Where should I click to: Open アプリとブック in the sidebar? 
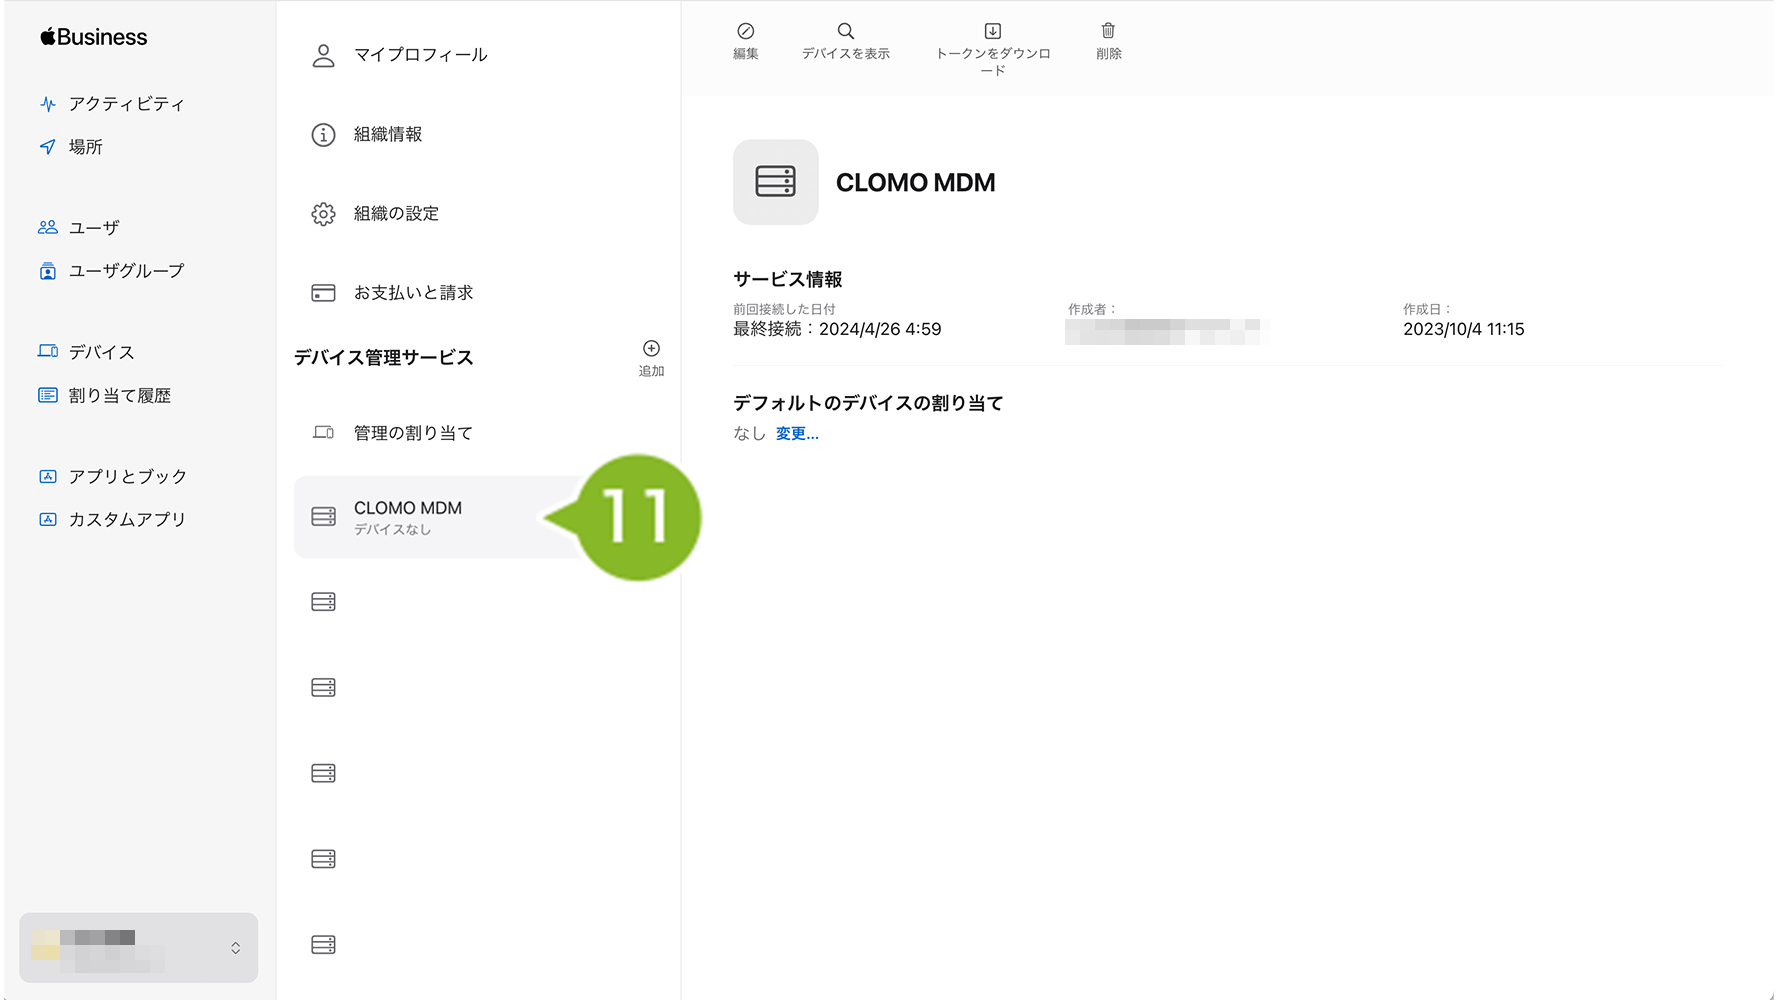tap(113, 477)
